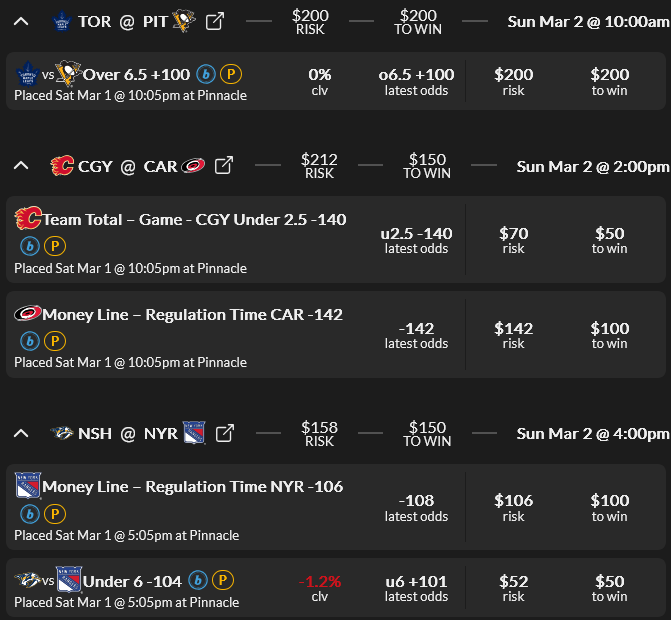Click the o6.5 +100 latest odds value

pos(416,75)
